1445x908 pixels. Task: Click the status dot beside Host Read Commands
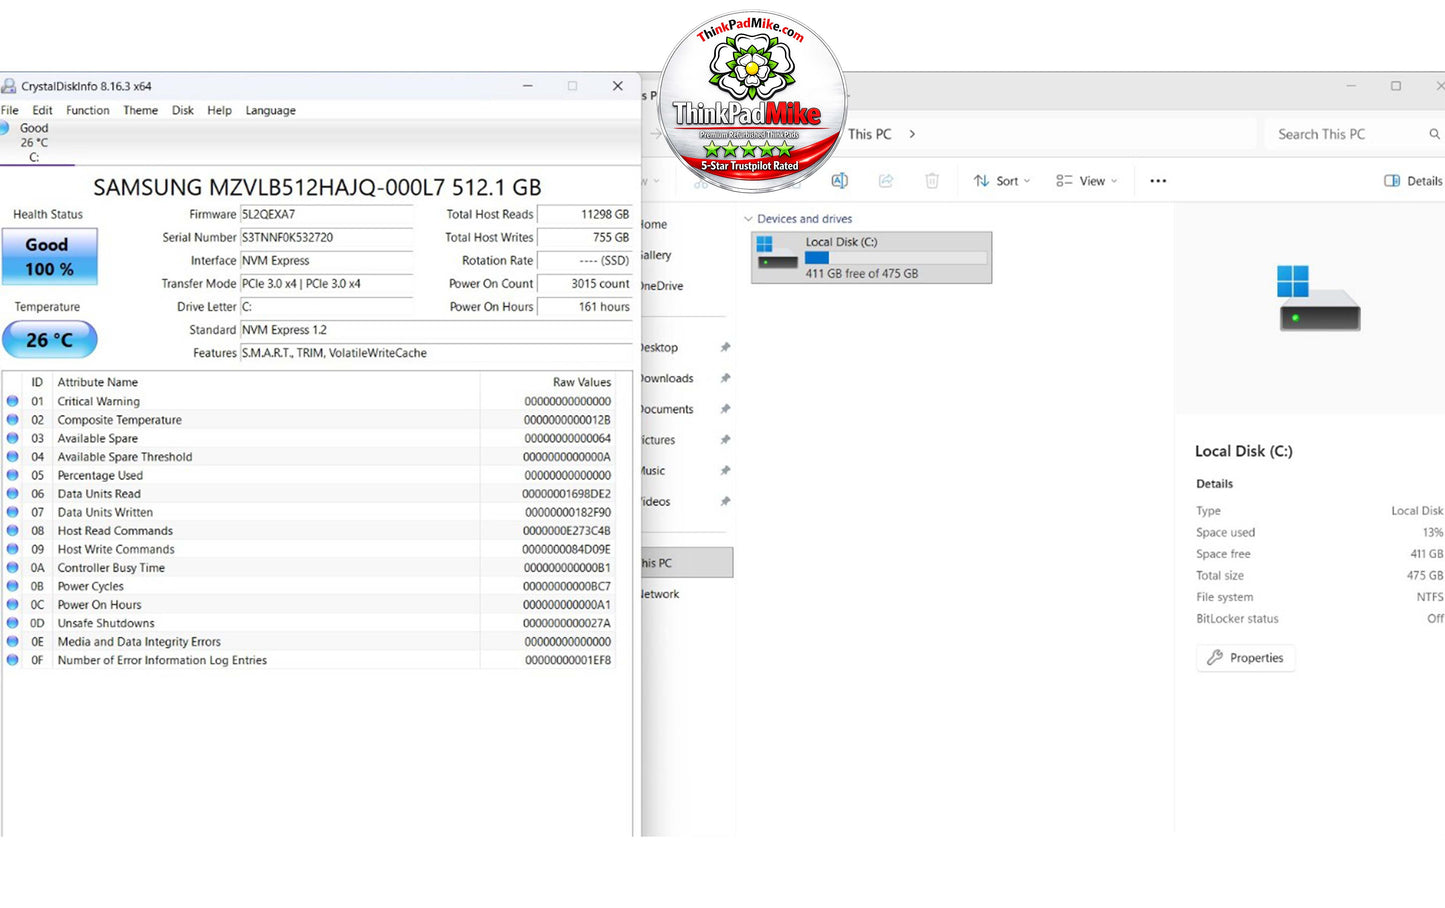[12, 531]
